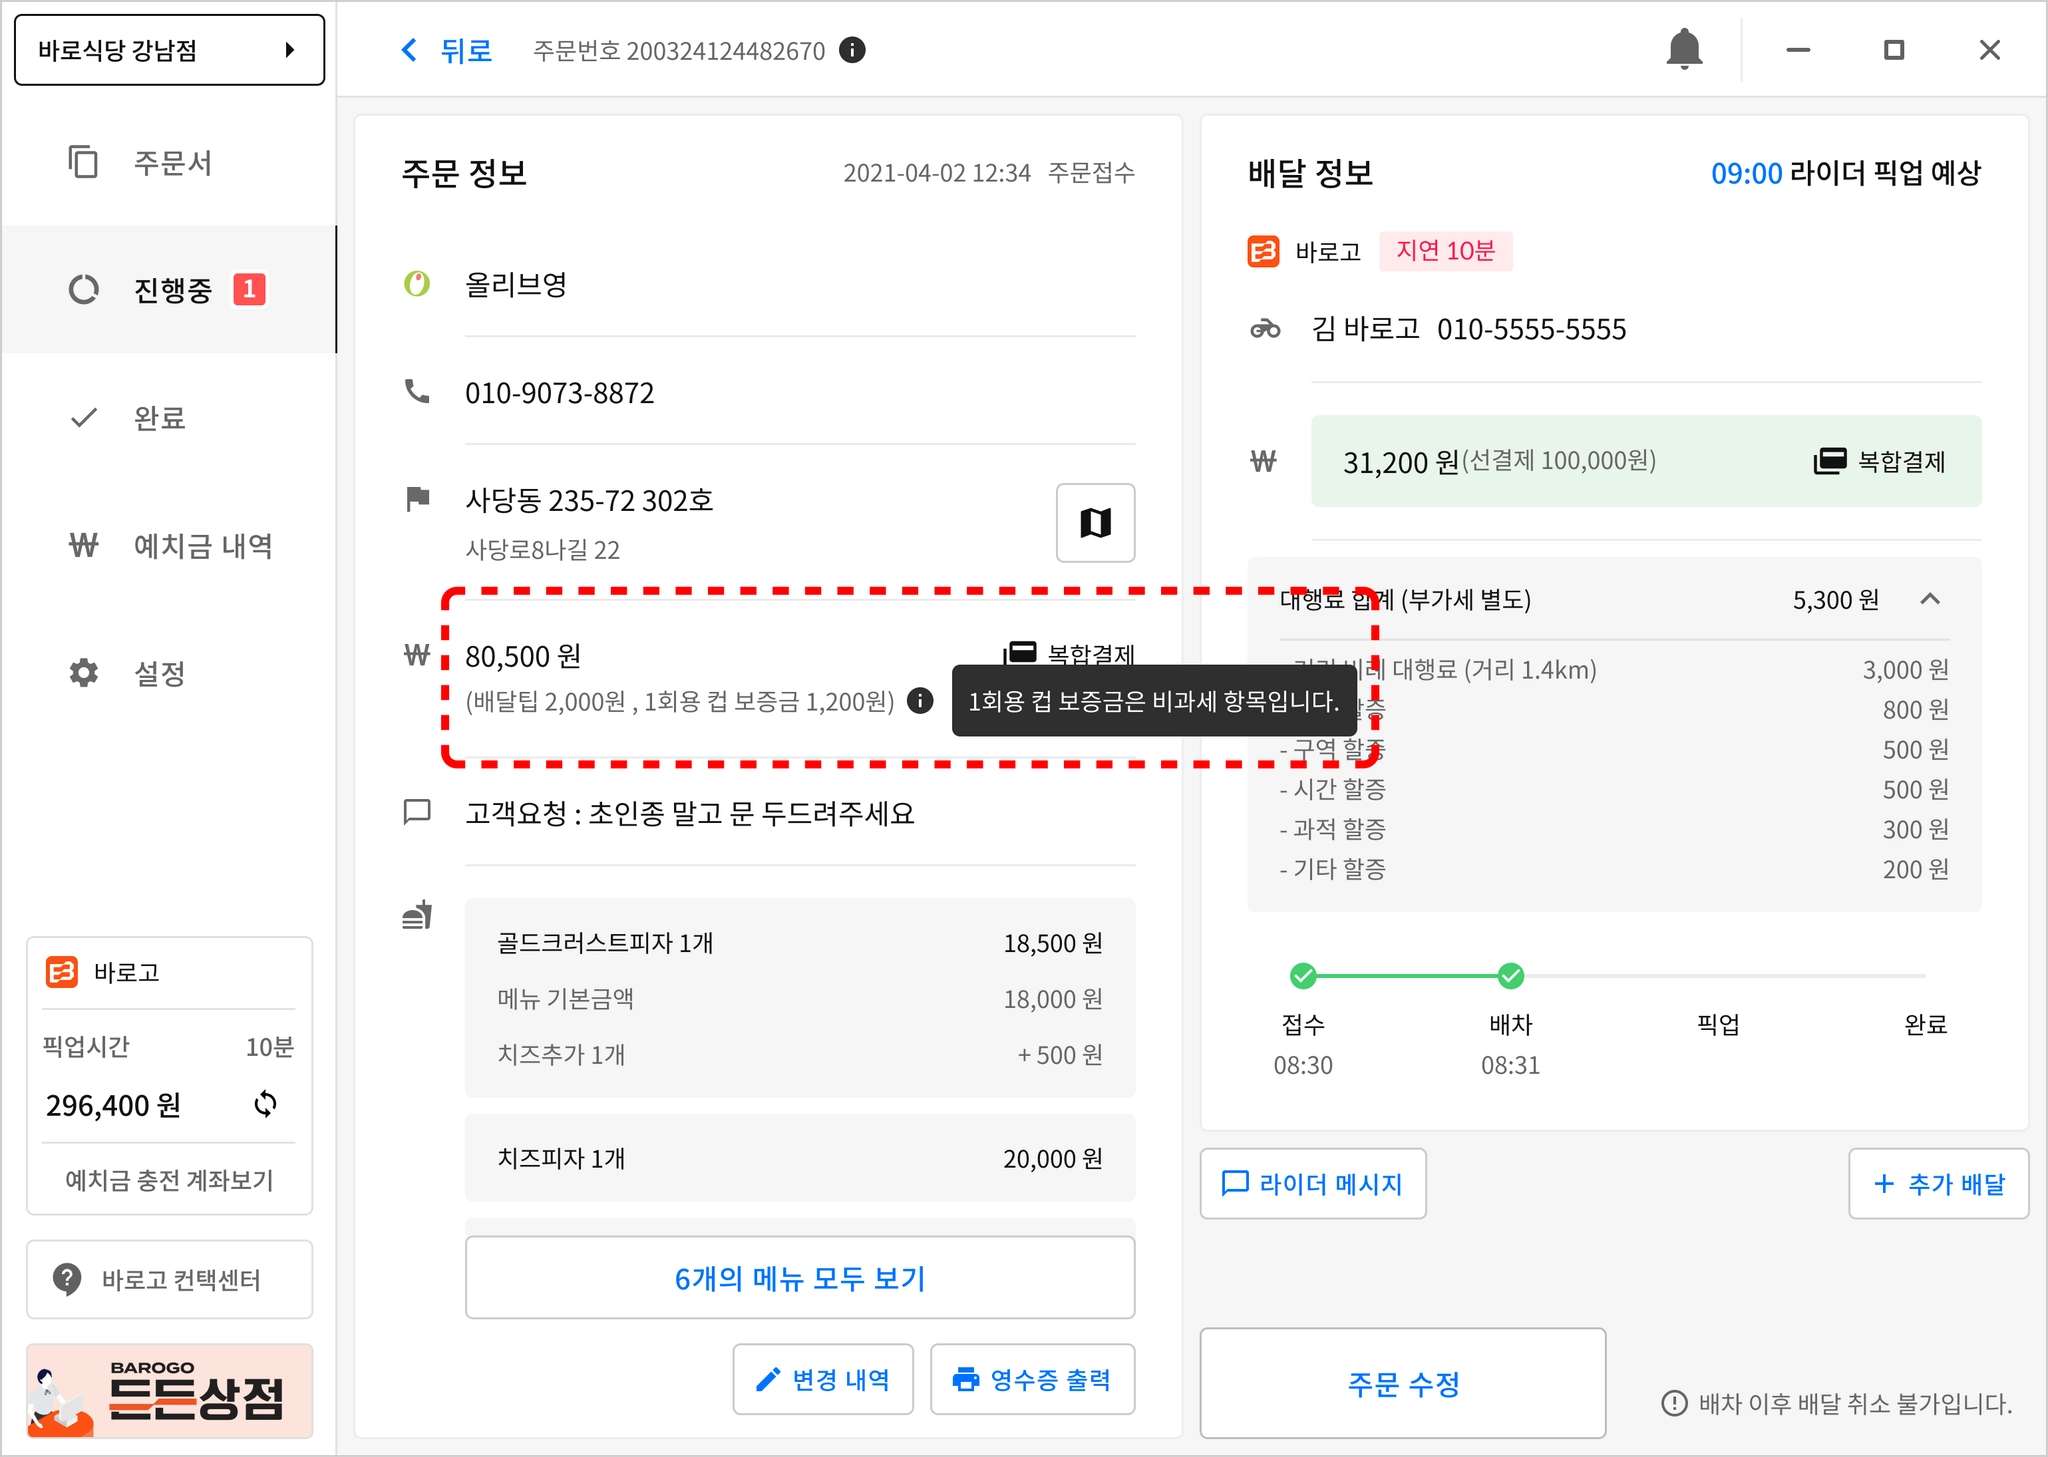Collapse the 대행료 합계 fee breakdown
The image size is (2048, 1457).
point(1930,599)
